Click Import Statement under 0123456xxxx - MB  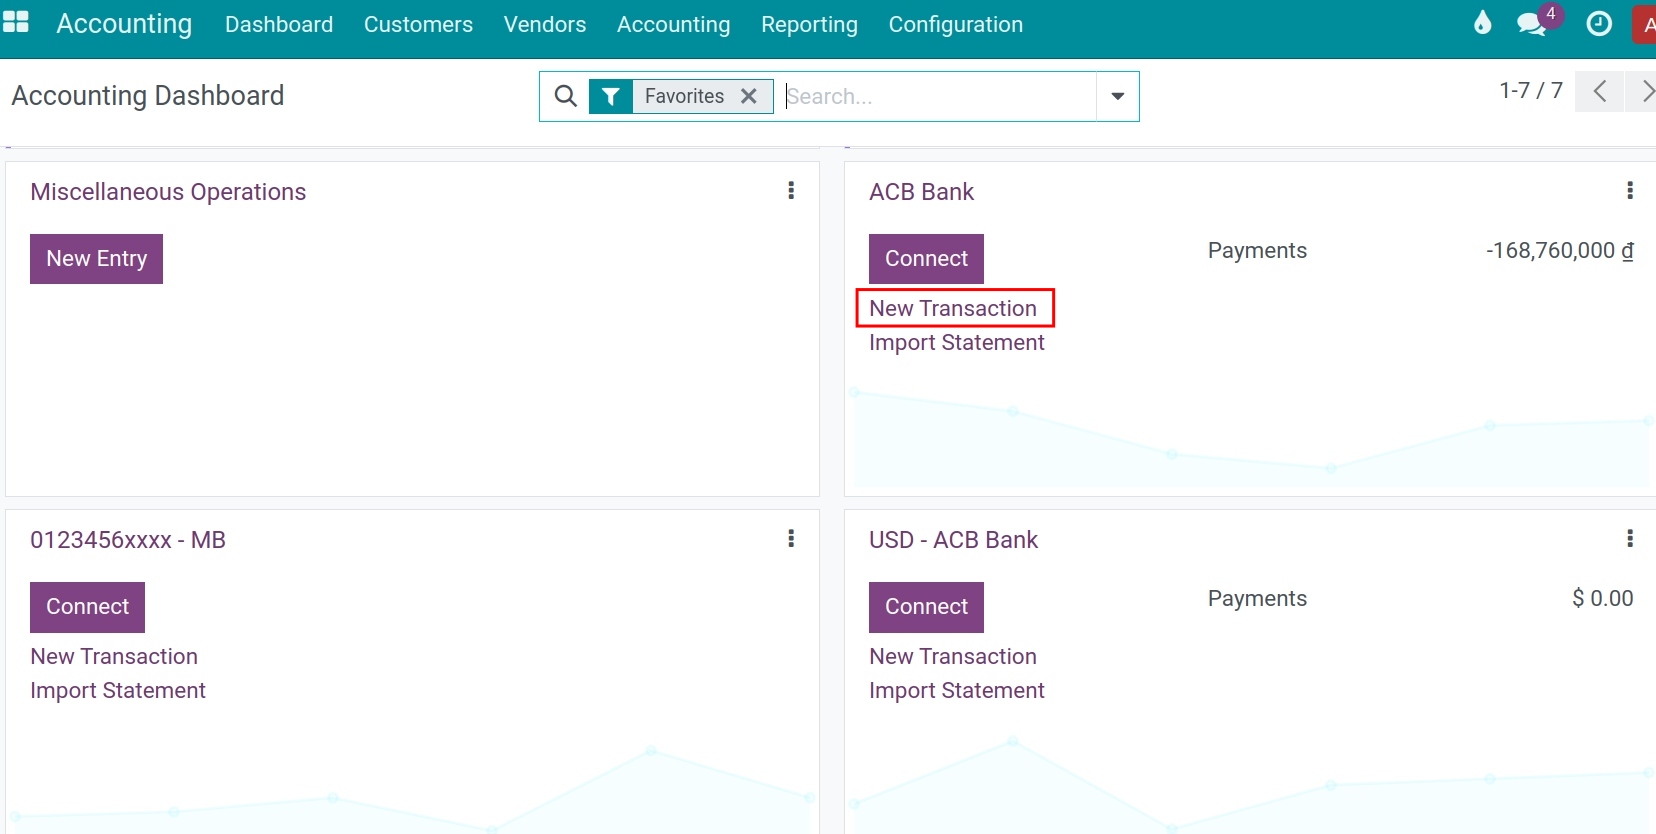[x=118, y=690]
